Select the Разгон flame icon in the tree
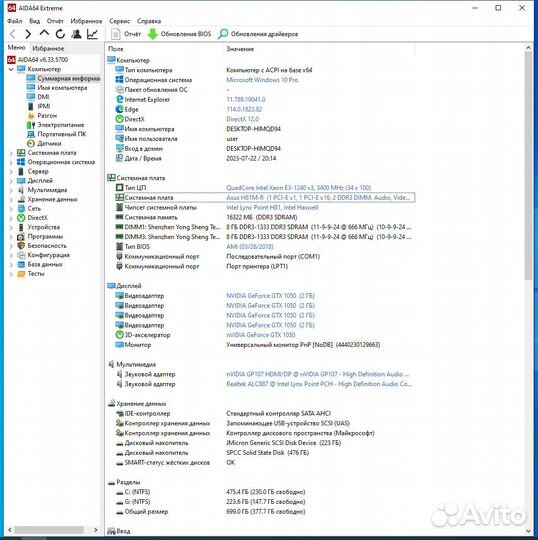Image resolution: width=538 pixels, height=540 pixels. pos(31,115)
